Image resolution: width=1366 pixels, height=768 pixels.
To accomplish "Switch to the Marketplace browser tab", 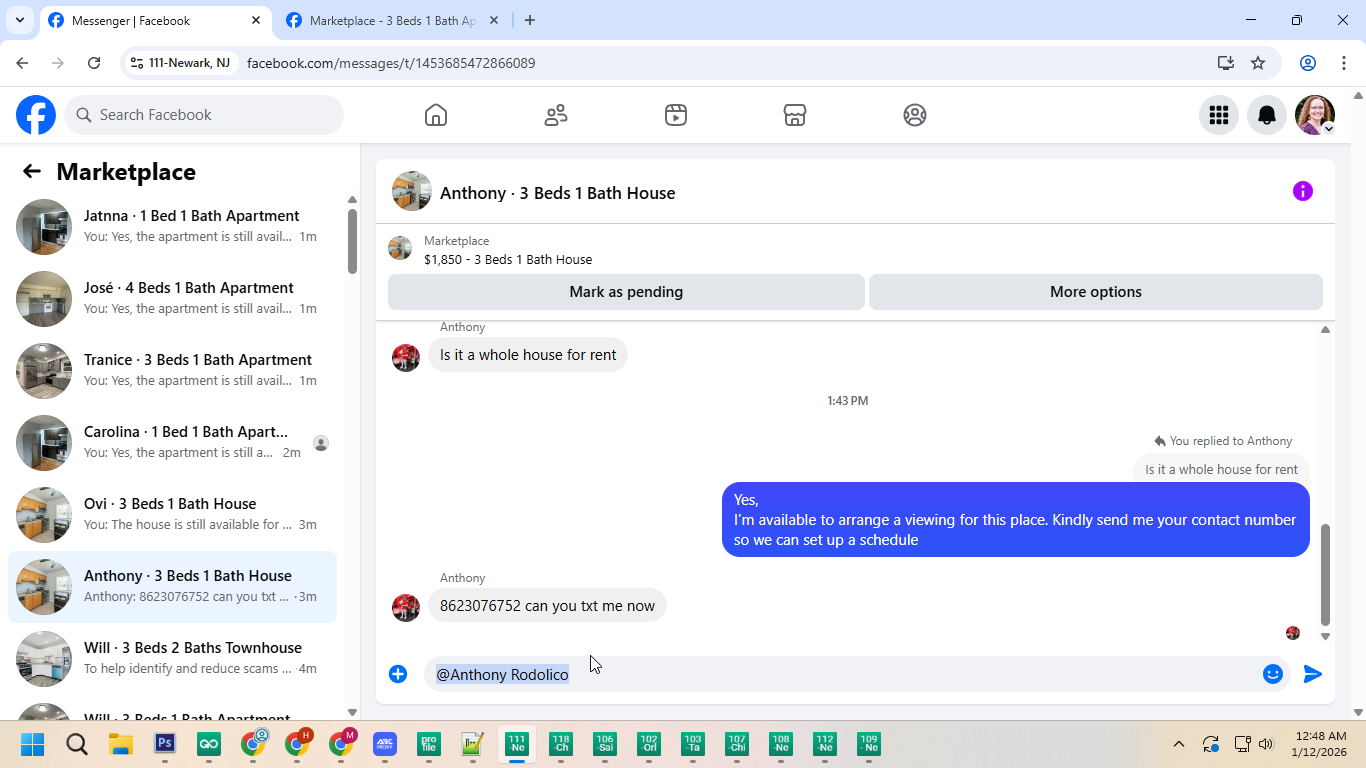I will coord(394,20).
